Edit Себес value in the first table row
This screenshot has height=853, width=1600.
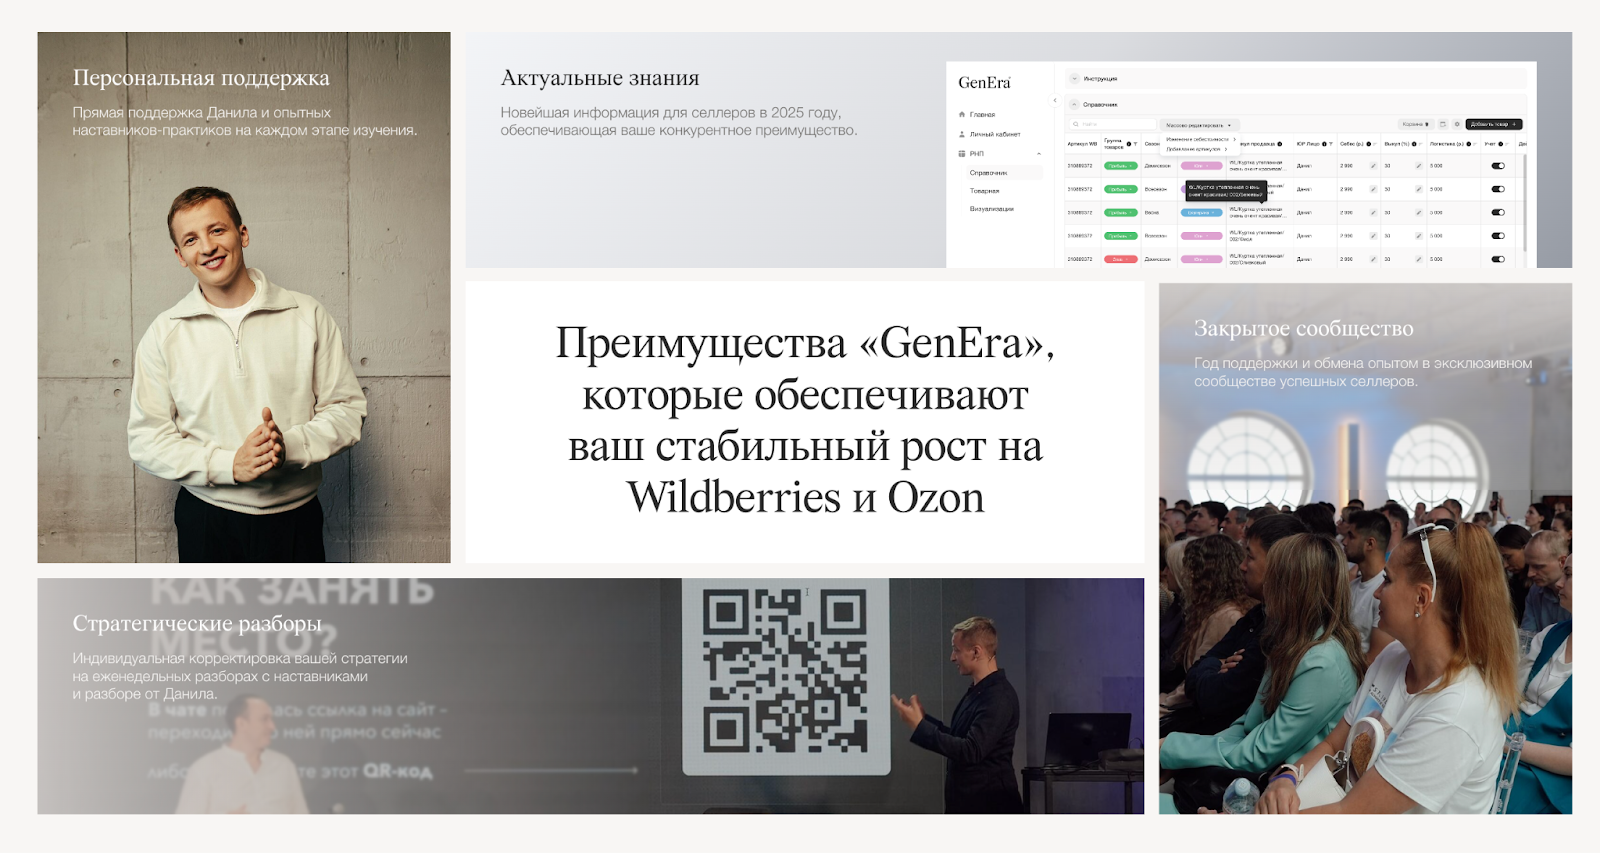click(1373, 166)
